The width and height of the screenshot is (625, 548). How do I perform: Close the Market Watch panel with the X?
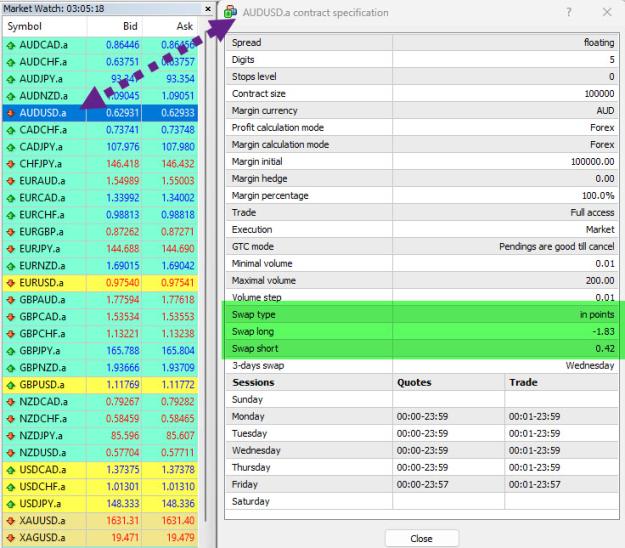208,8
